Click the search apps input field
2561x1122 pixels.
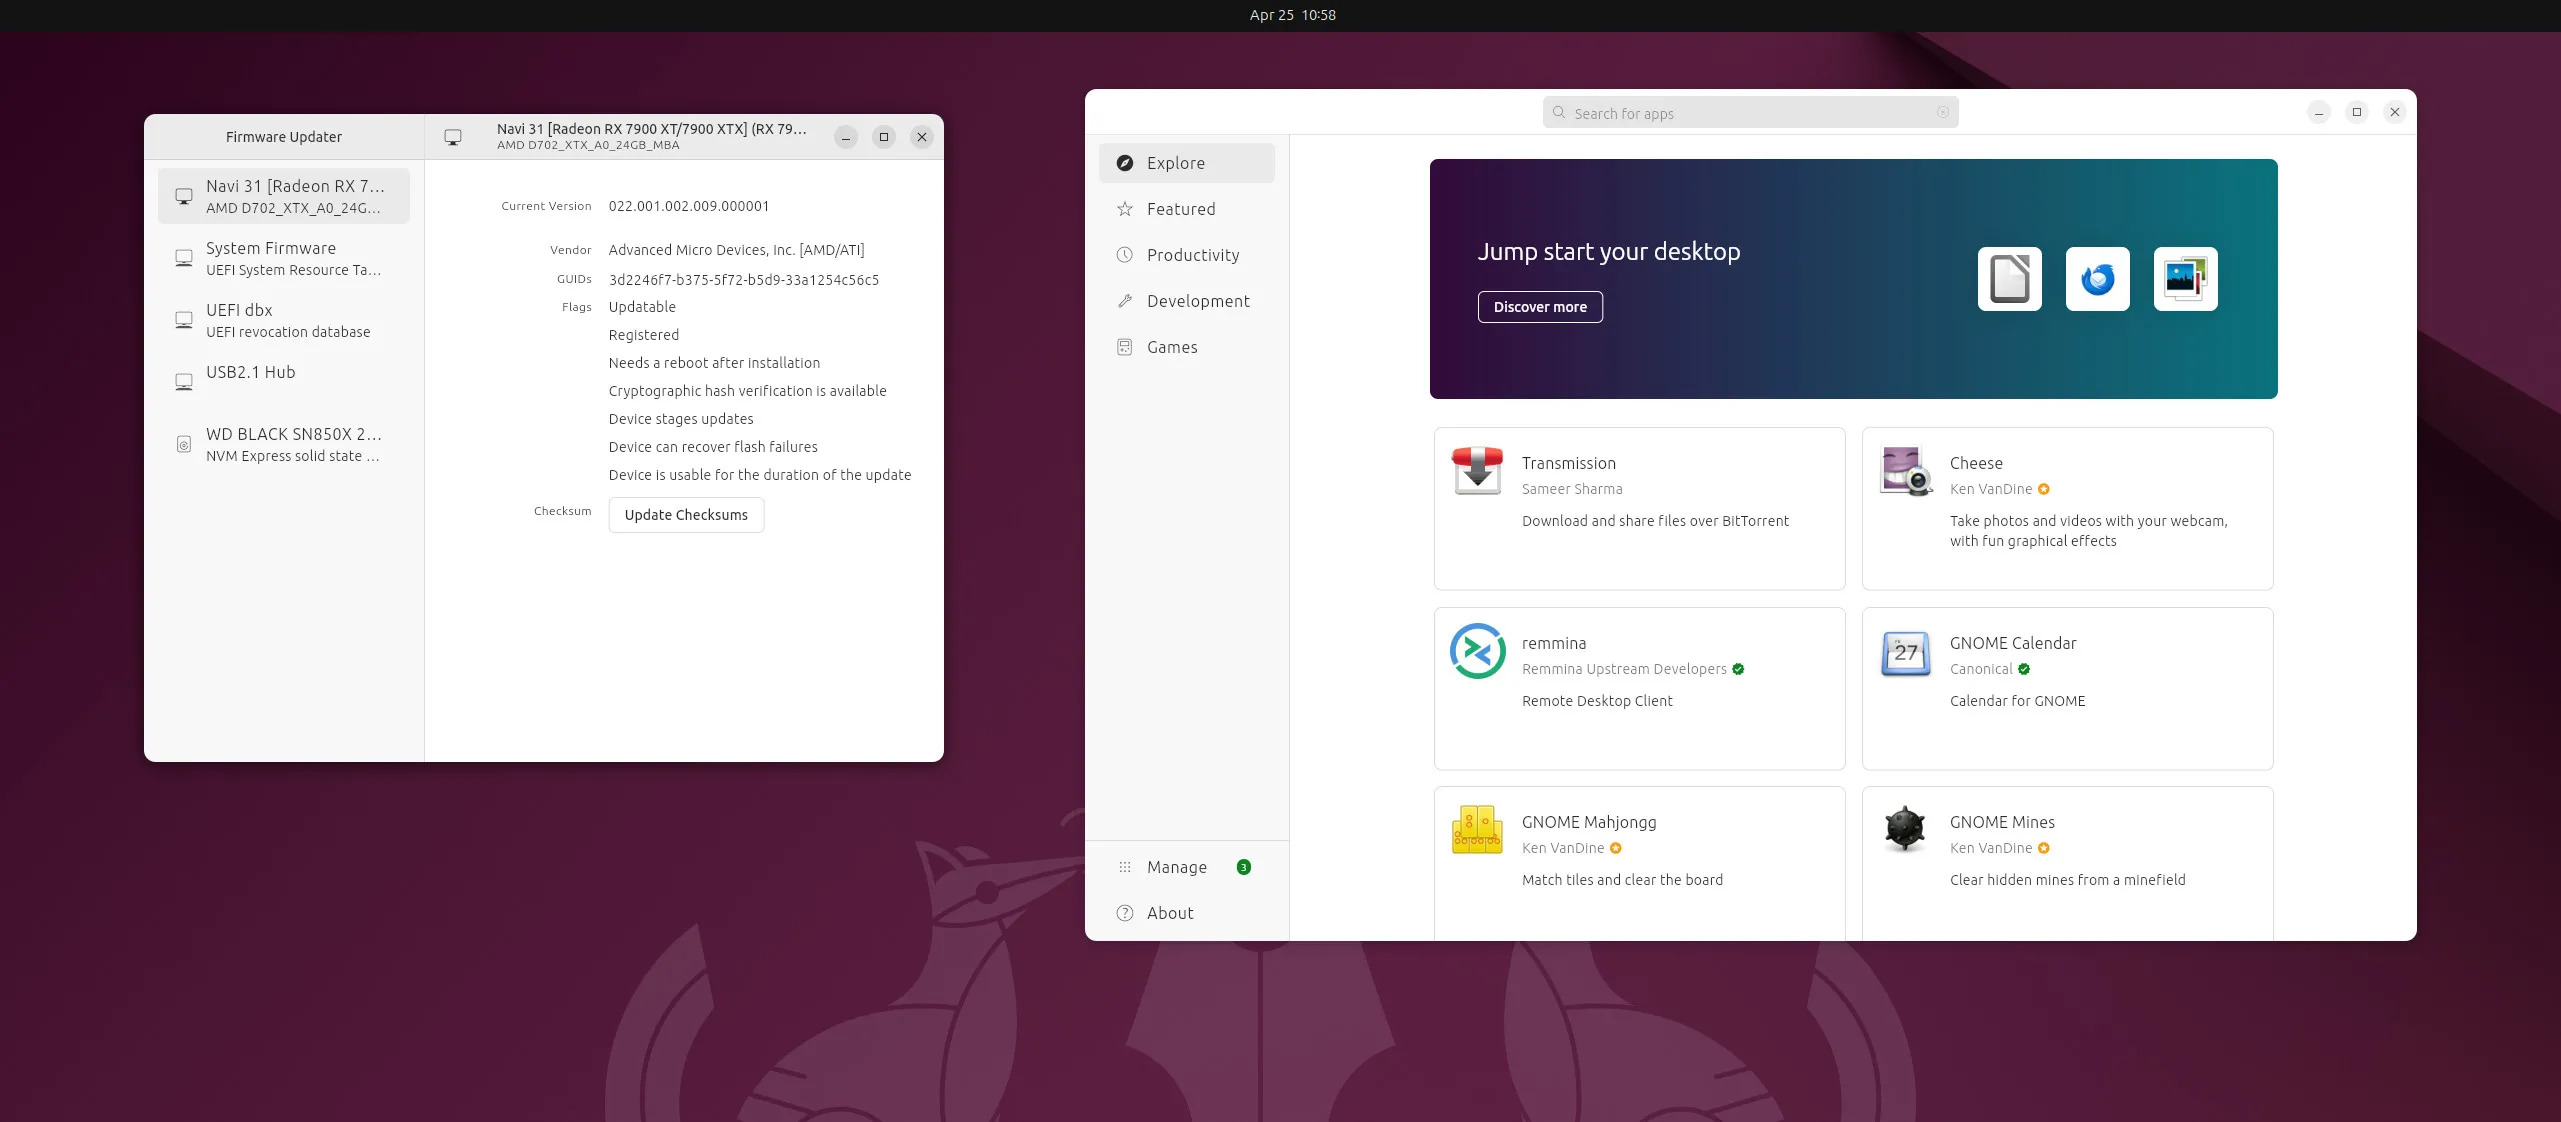(1749, 111)
